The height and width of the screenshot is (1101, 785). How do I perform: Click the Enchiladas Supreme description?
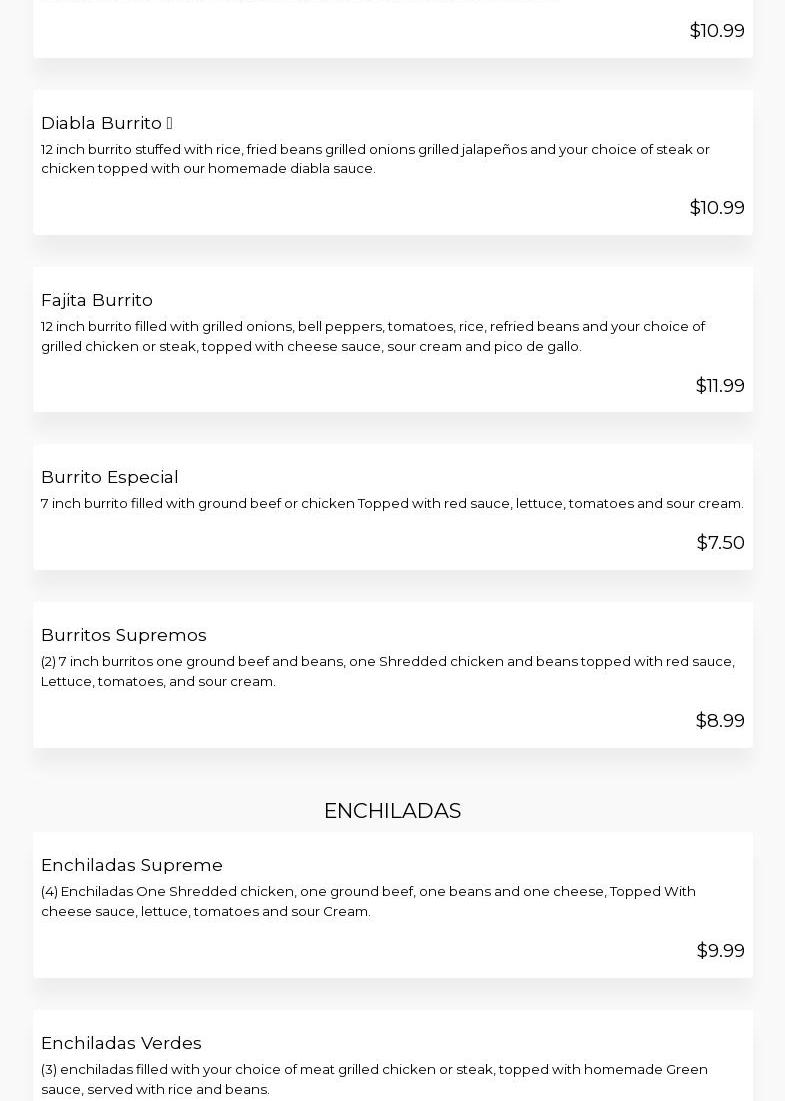pos(368,901)
